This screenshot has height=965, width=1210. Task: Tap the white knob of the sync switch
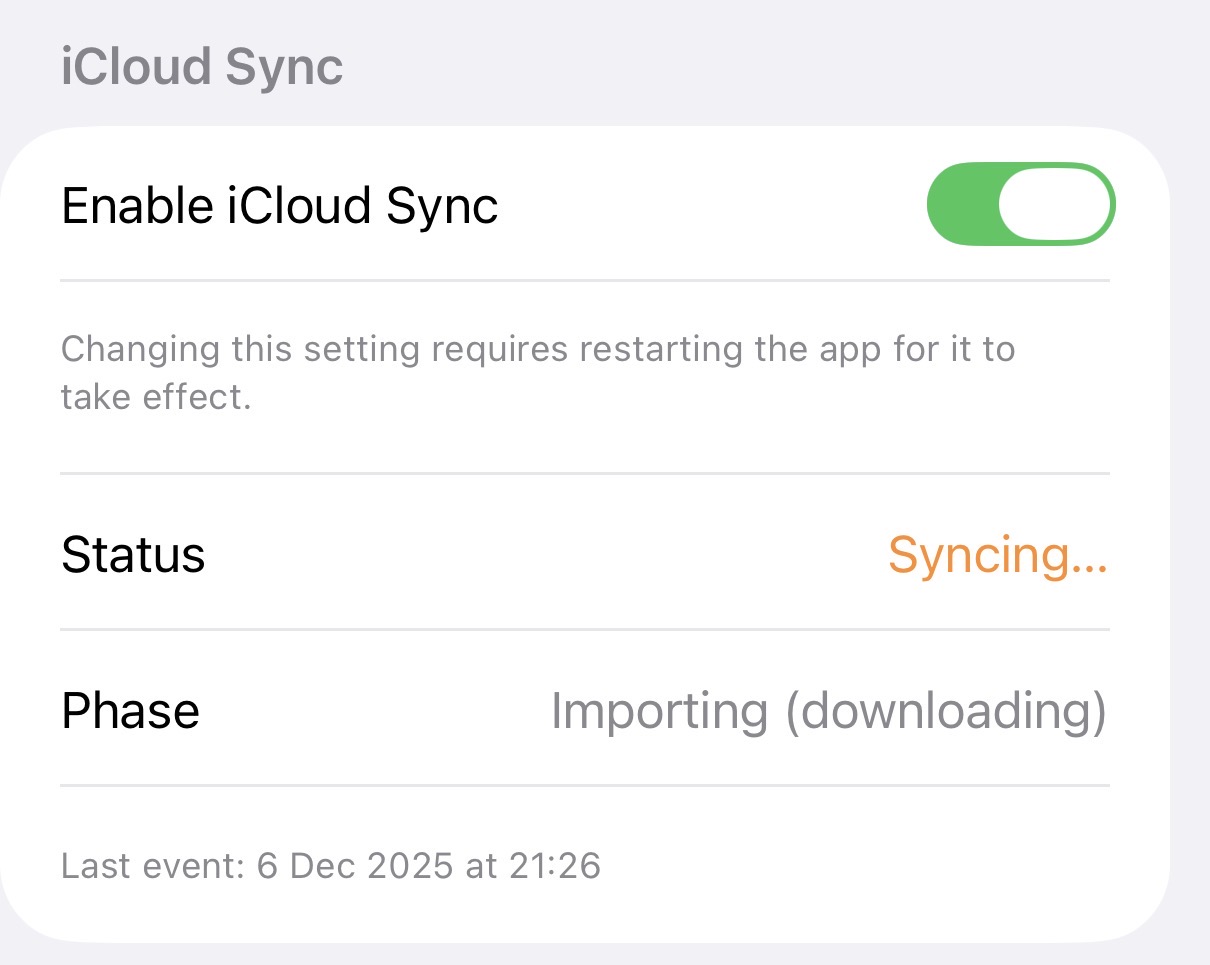tap(1055, 205)
